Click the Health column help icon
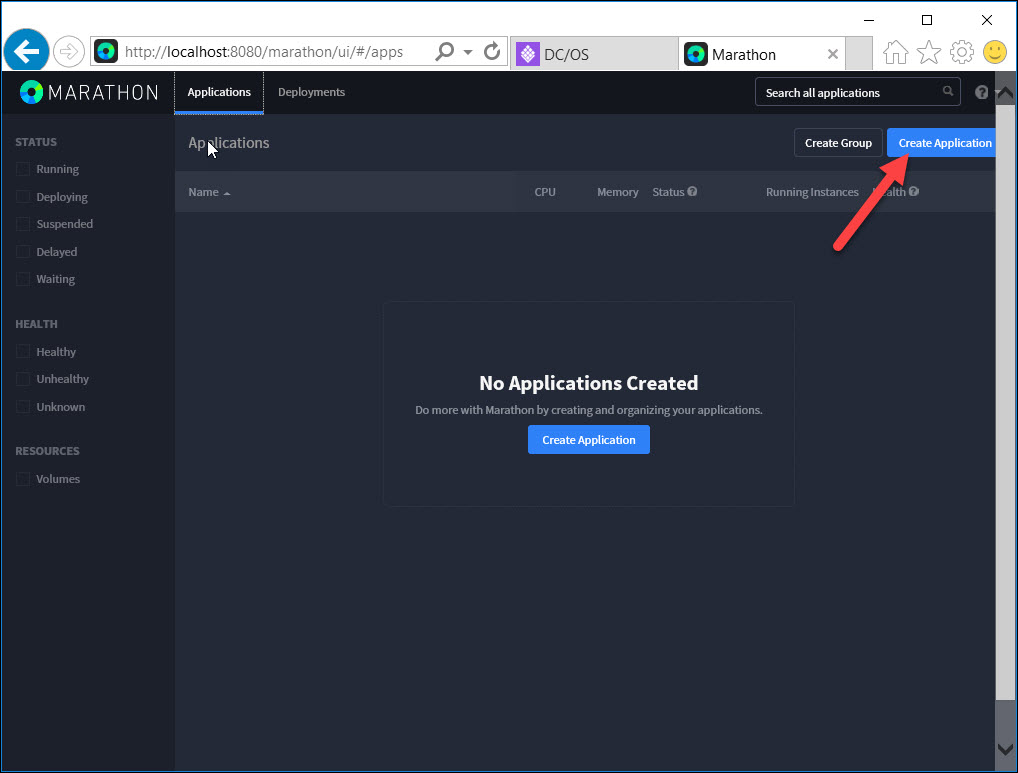Screen dimensions: 1018x773 coord(913,191)
